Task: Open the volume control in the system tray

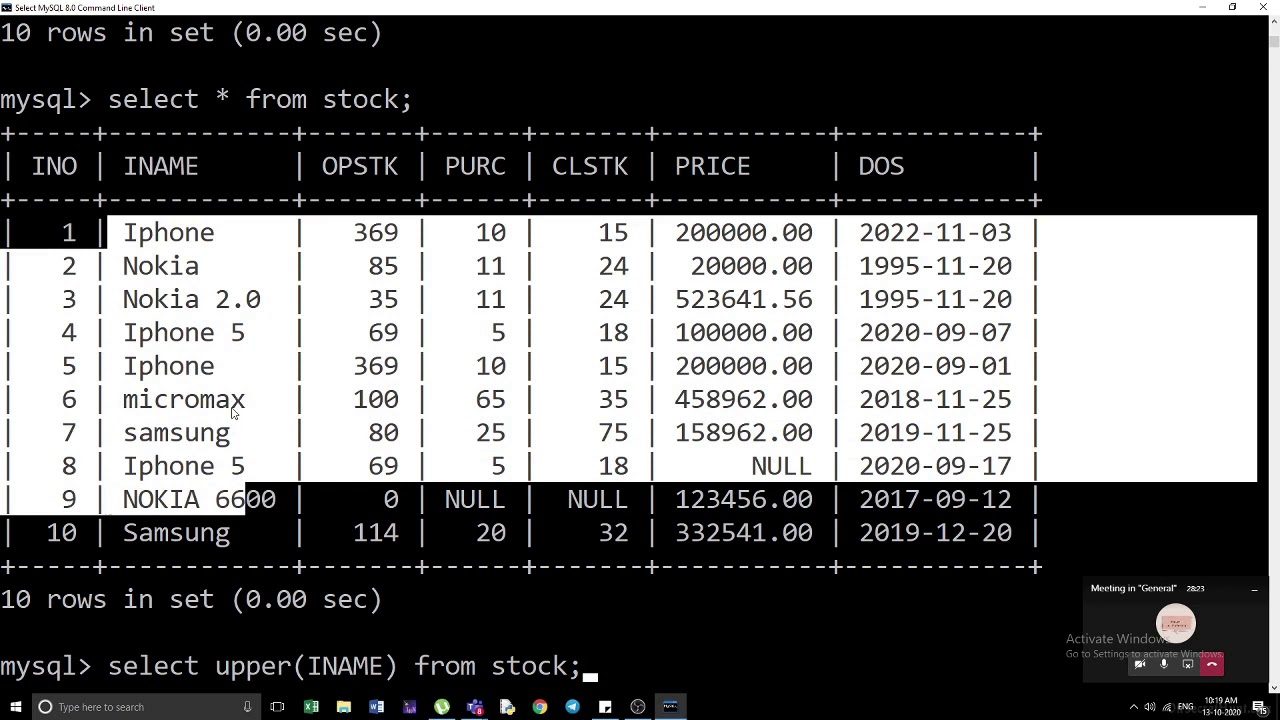Action: [1150, 707]
